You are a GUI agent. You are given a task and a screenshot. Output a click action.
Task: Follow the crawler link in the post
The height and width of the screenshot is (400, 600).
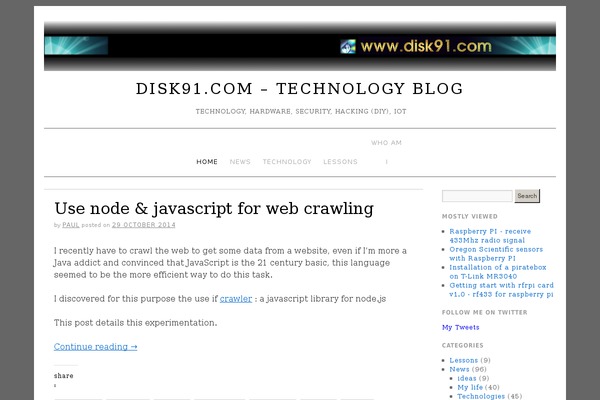[x=236, y=299]
